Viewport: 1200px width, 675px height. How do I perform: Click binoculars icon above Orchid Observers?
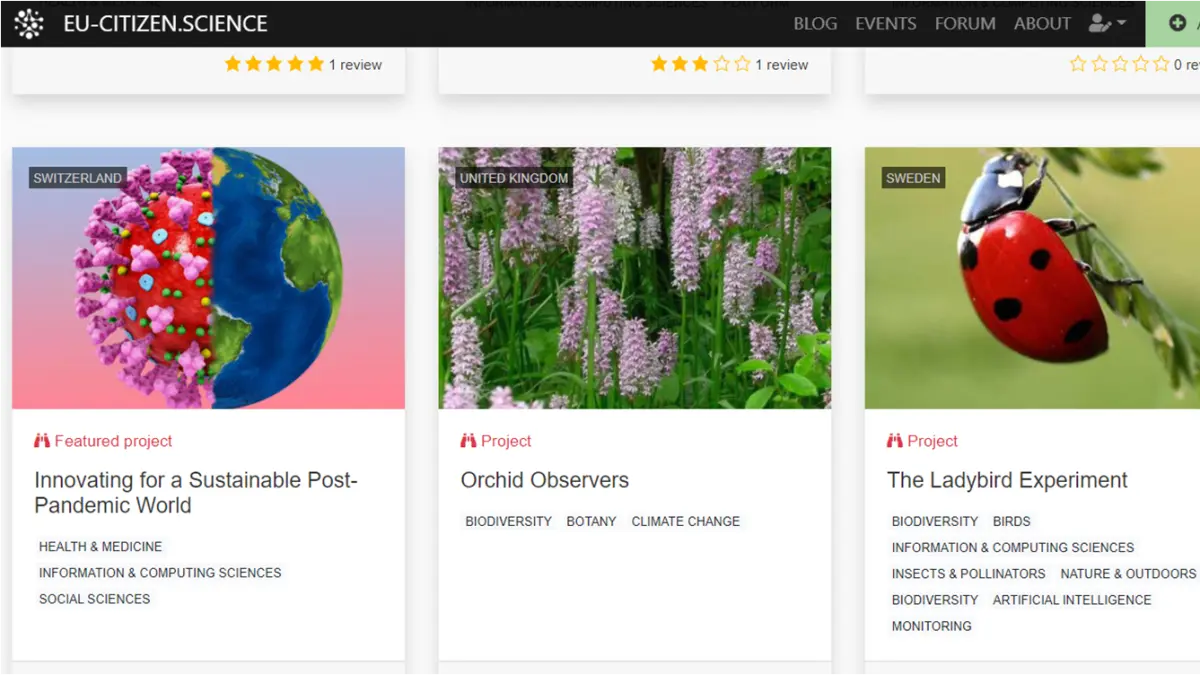click(x=468, y=441)
